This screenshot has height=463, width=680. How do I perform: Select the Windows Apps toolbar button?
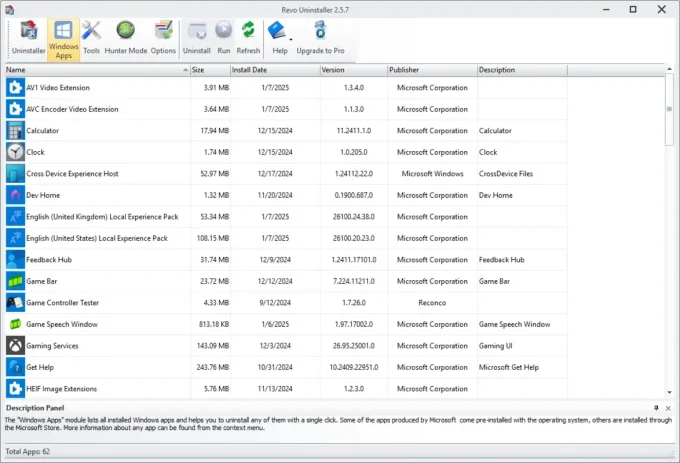pos(63,38)
